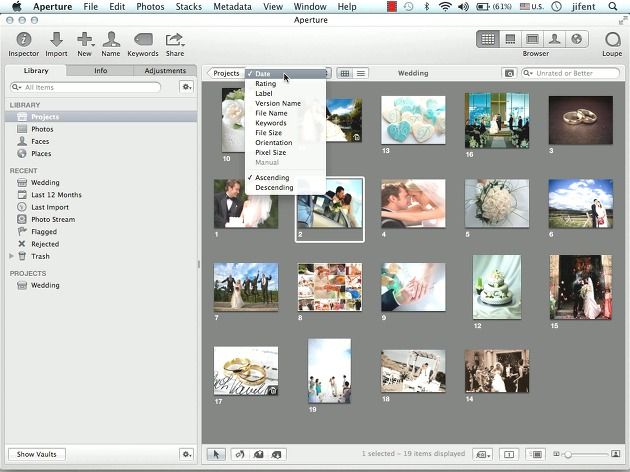Image resolution: width=630 pixels, height=472 pixels.
Task: Switch to Viewer layout icon
Action: [x=532, y=39]
